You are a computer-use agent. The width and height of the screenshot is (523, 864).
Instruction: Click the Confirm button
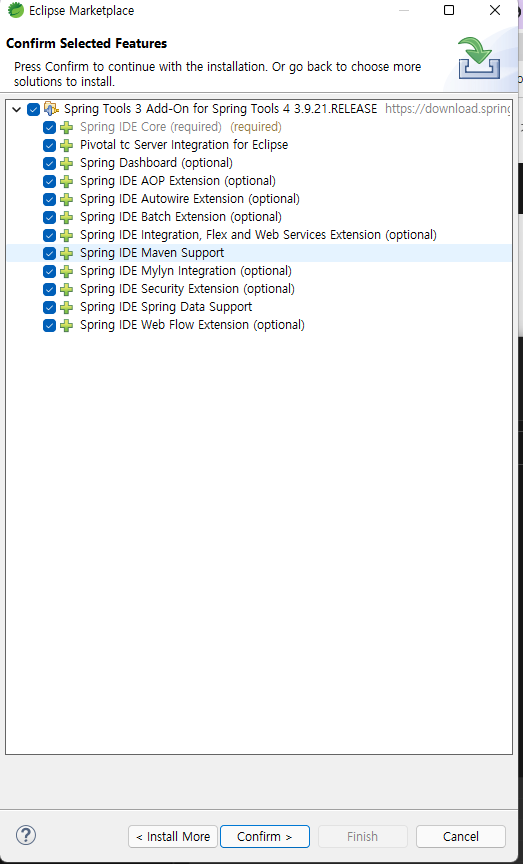(265, 836)
